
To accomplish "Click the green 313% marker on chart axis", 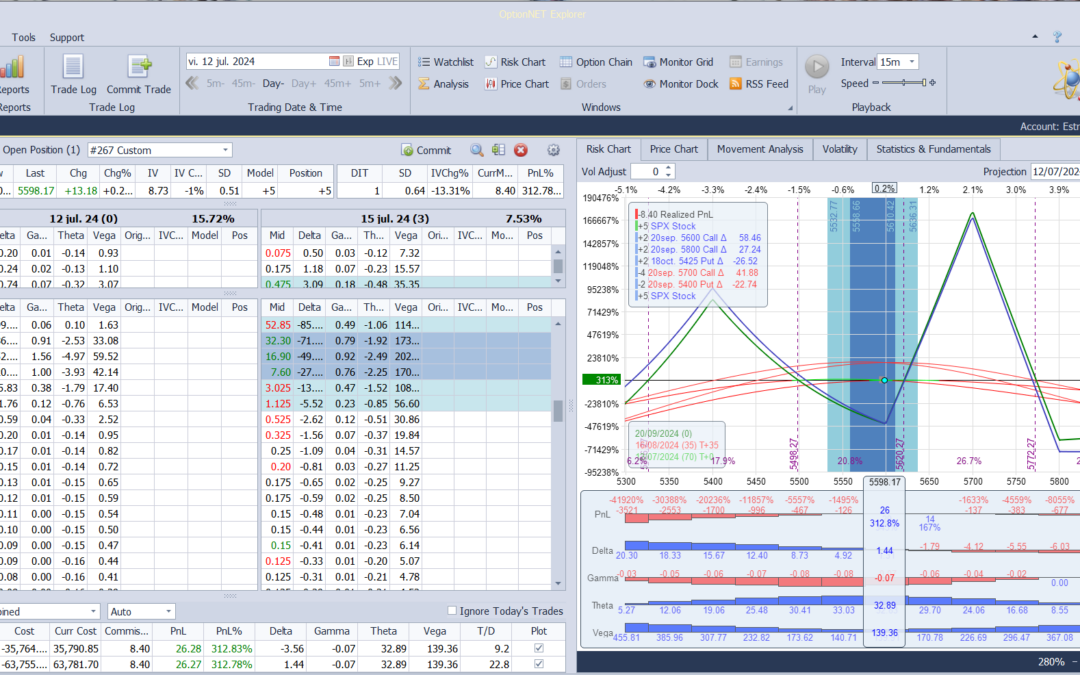I will 602,380.
